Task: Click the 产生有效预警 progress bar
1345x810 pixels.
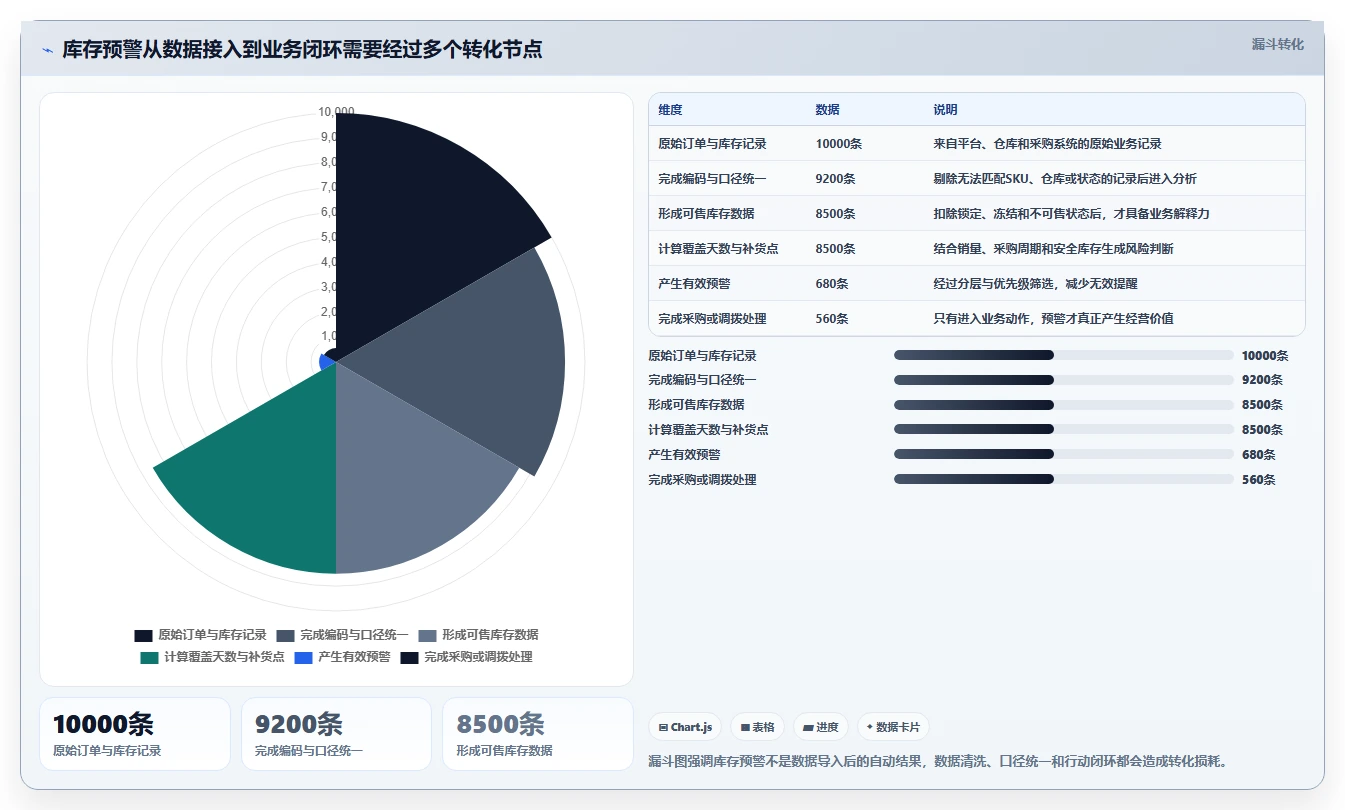Action: [1064, 455]
